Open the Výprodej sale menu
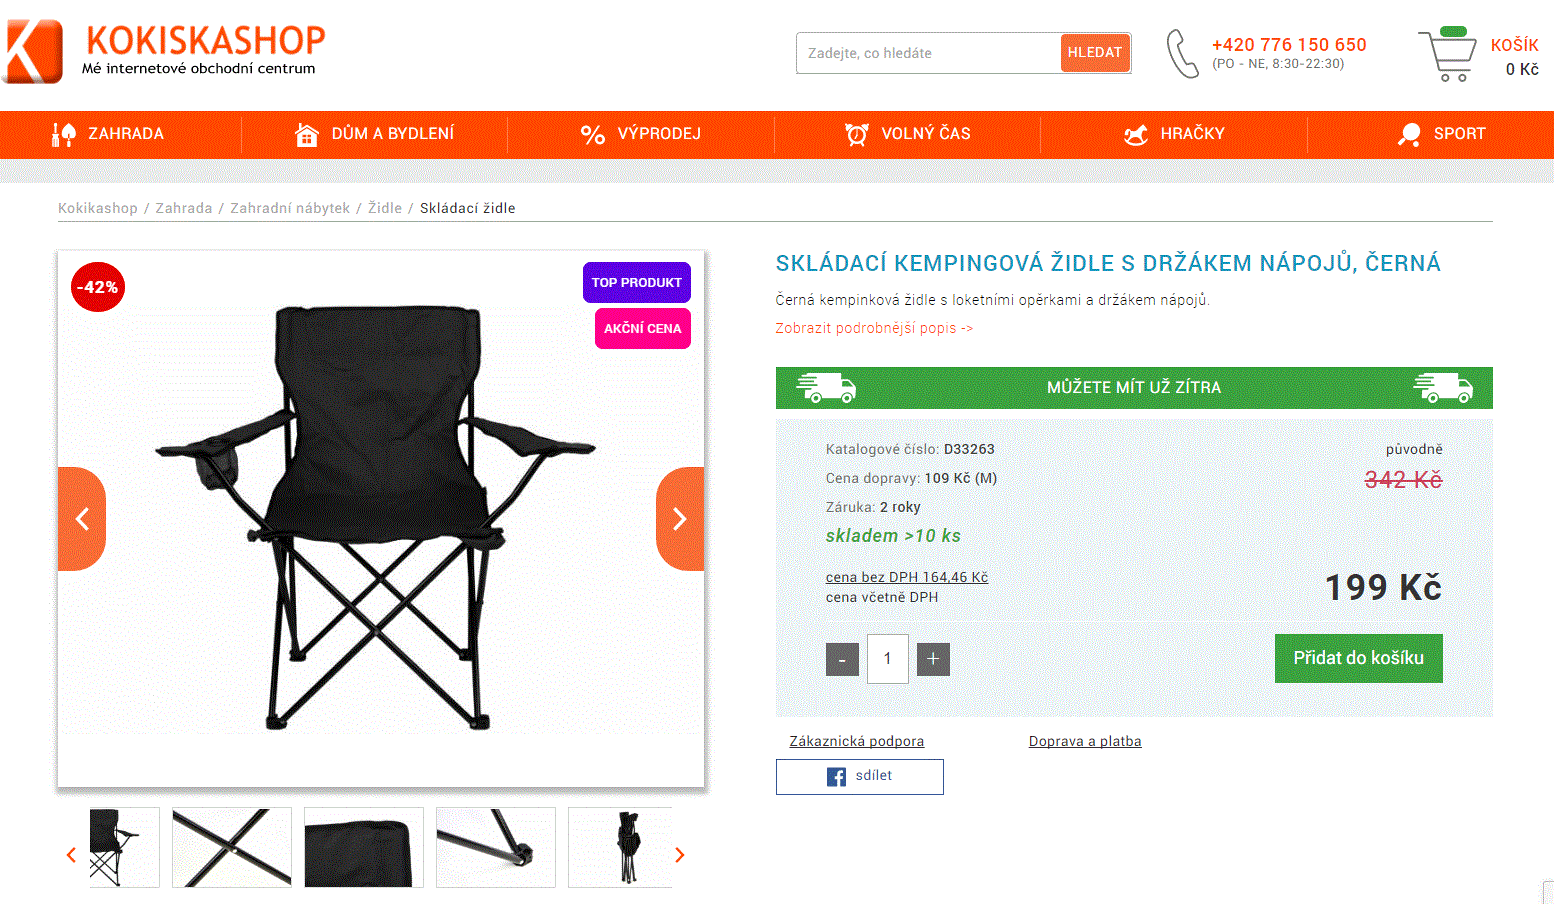 (x=641, y=134)
